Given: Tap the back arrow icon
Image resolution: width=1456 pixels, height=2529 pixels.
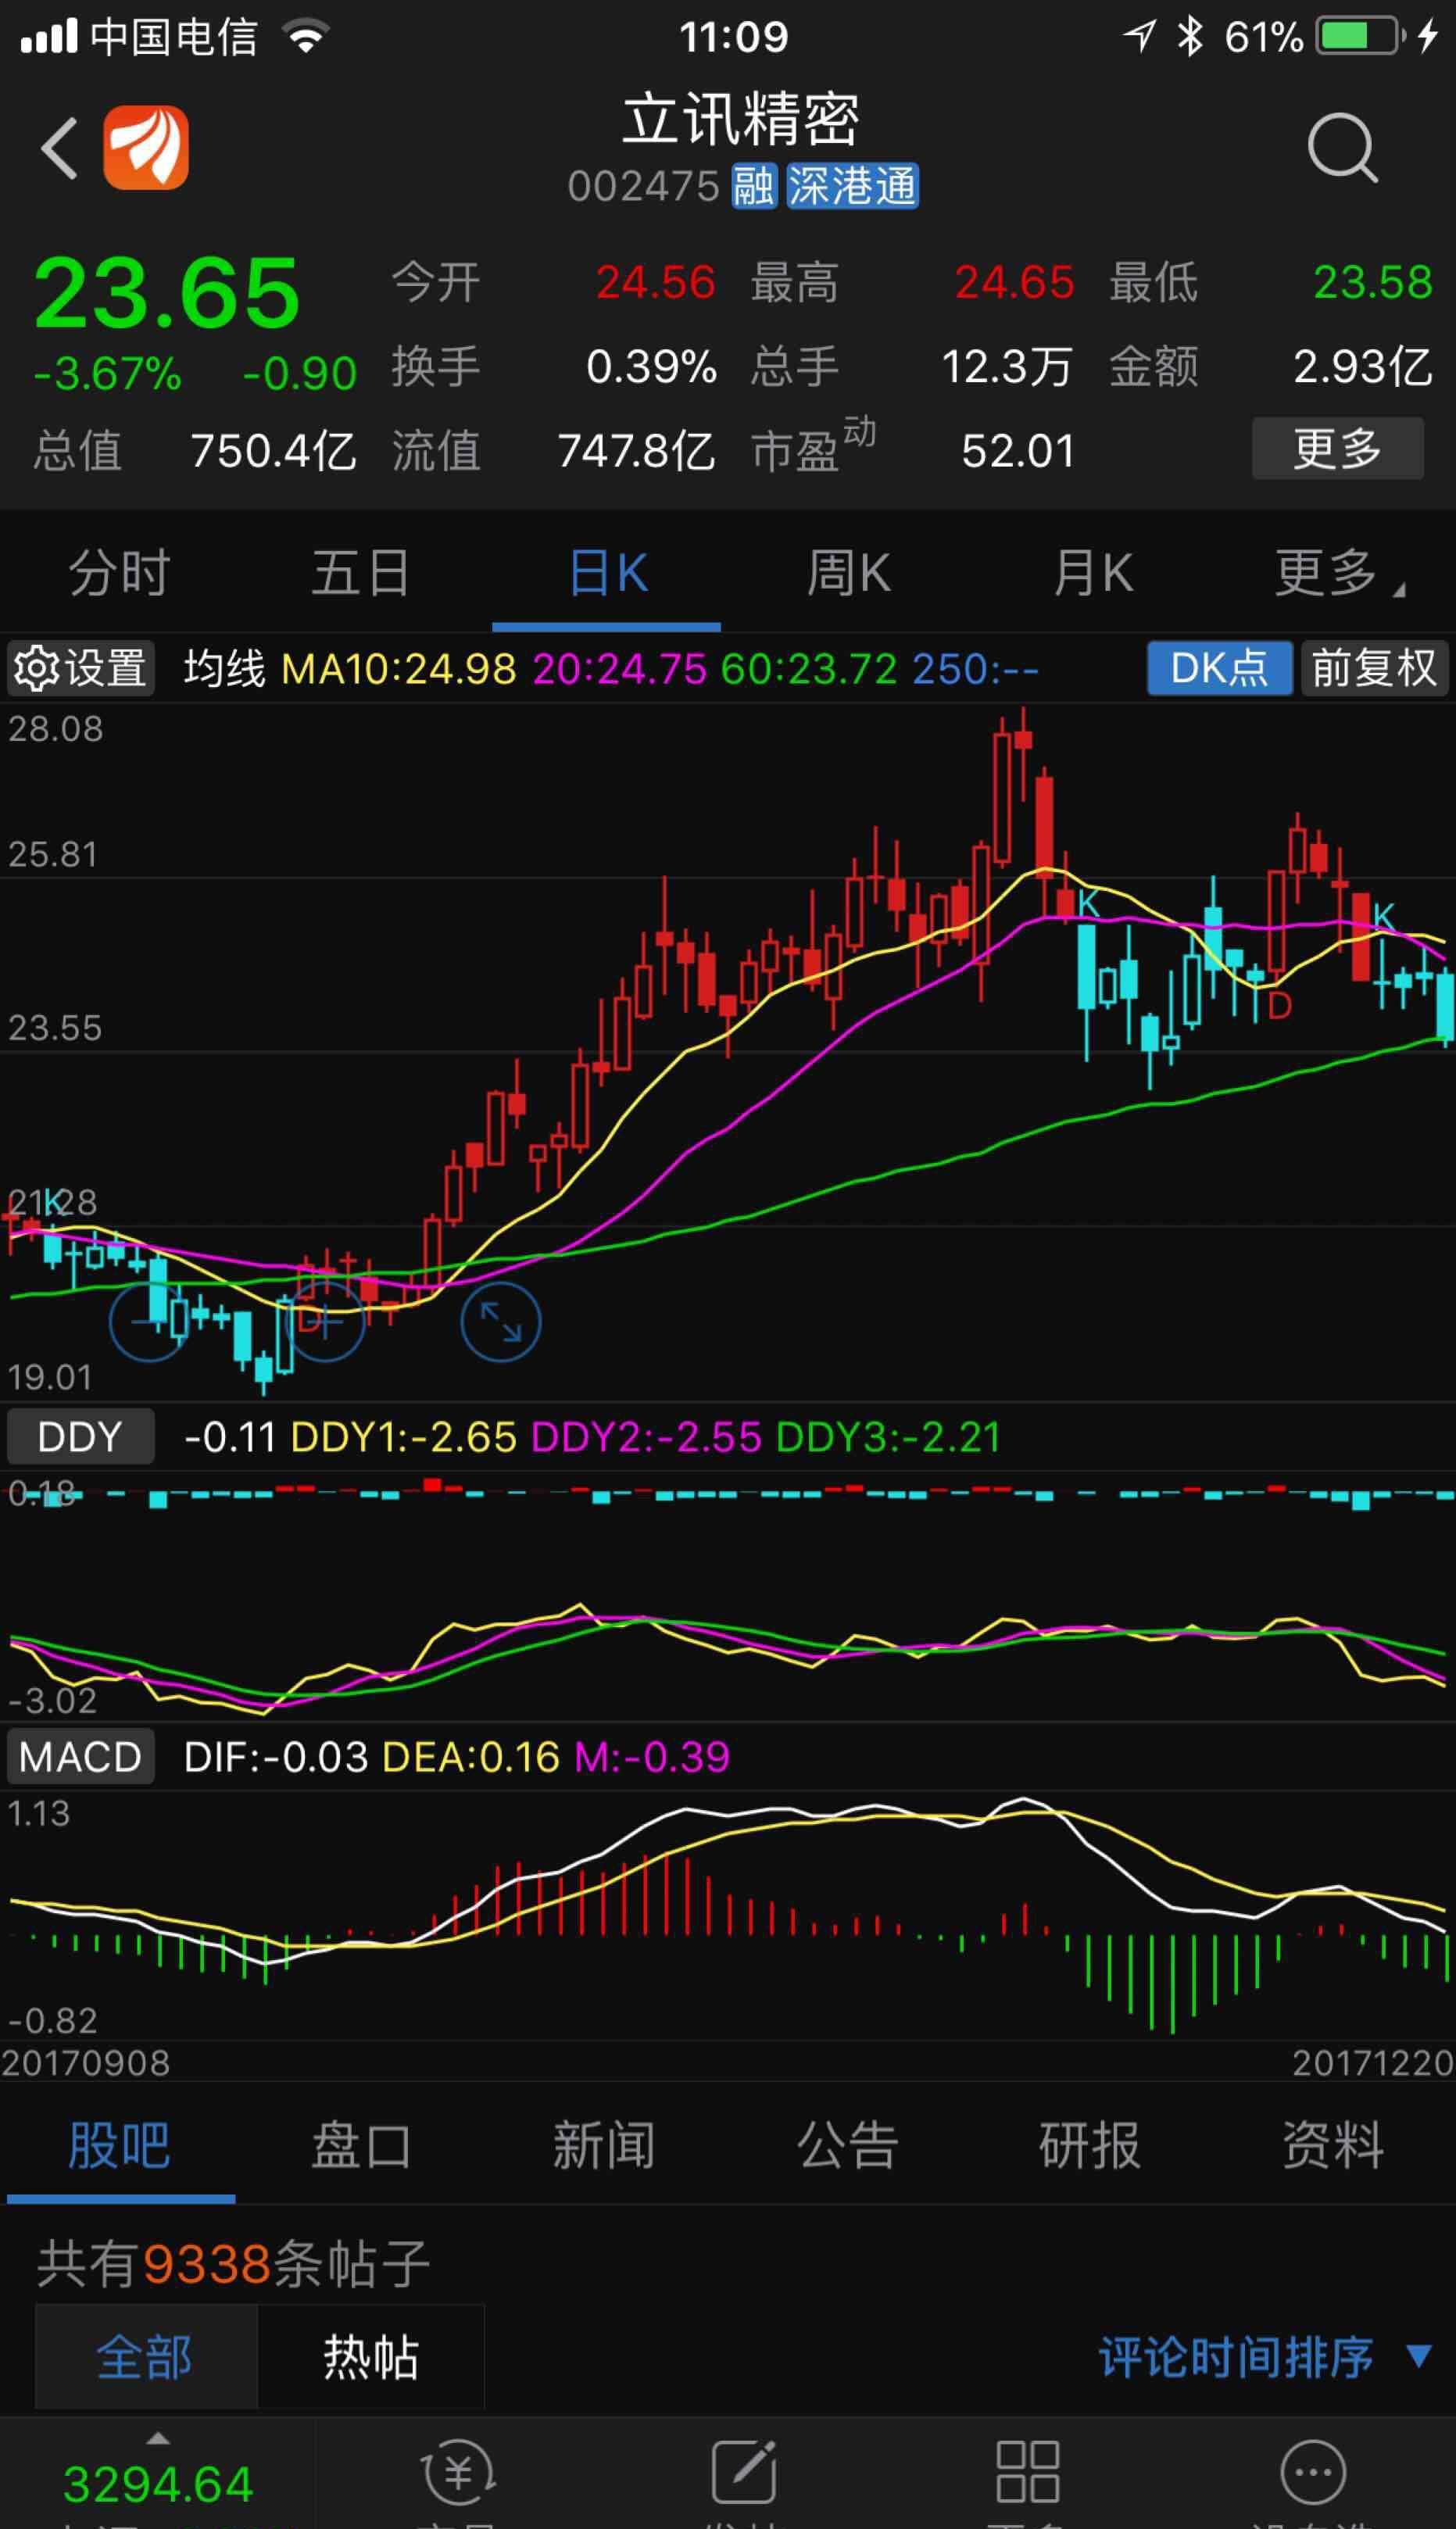Looking at the screenshot, I should point(58,148).
